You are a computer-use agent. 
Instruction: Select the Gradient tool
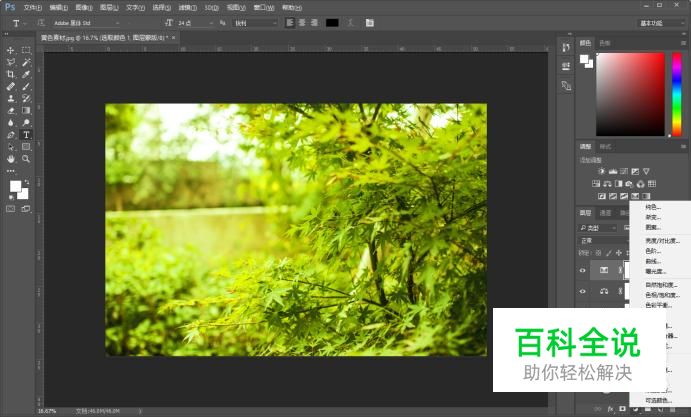click(26, 110)
